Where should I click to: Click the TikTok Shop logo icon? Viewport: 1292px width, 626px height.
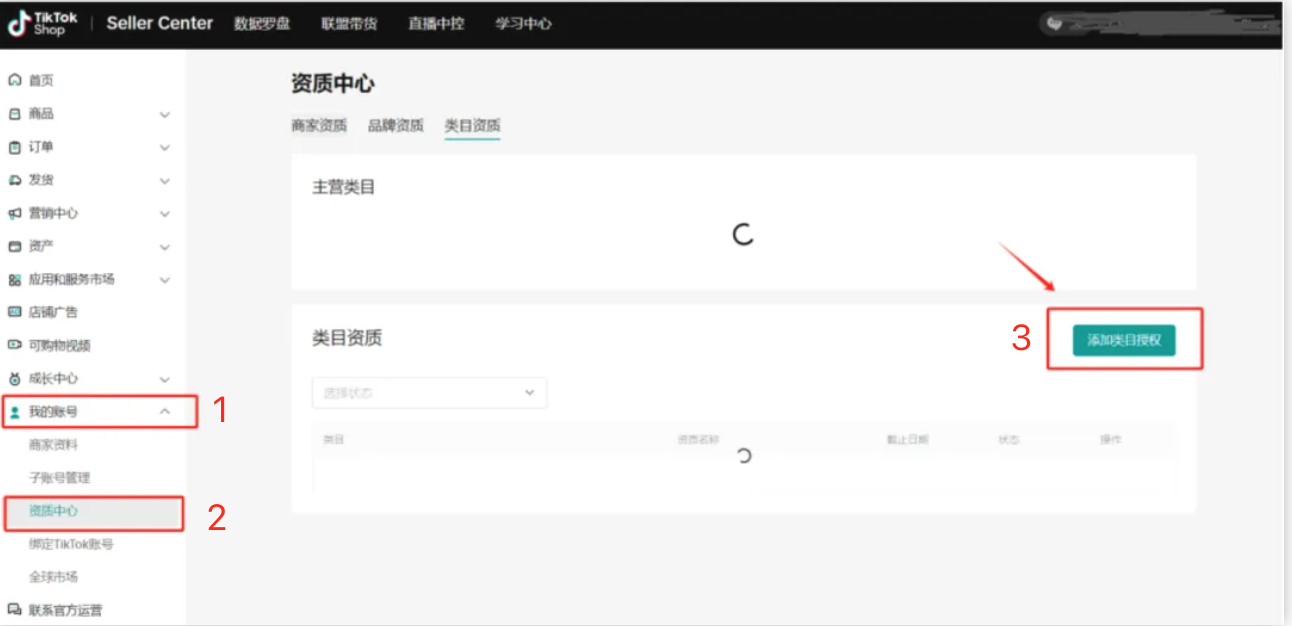point(20,24)
